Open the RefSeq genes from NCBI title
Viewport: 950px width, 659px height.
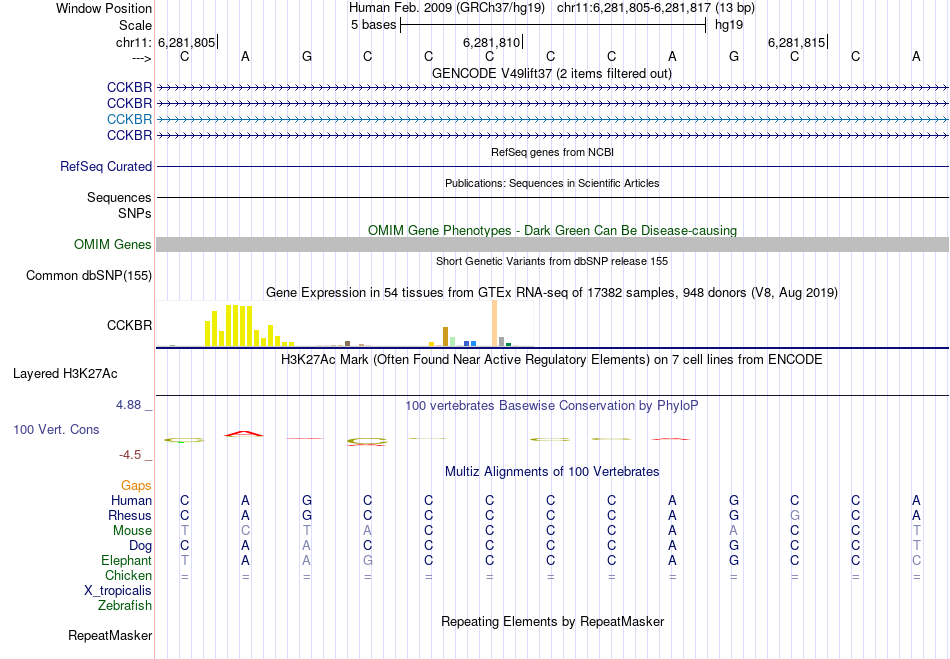[552, 152]
